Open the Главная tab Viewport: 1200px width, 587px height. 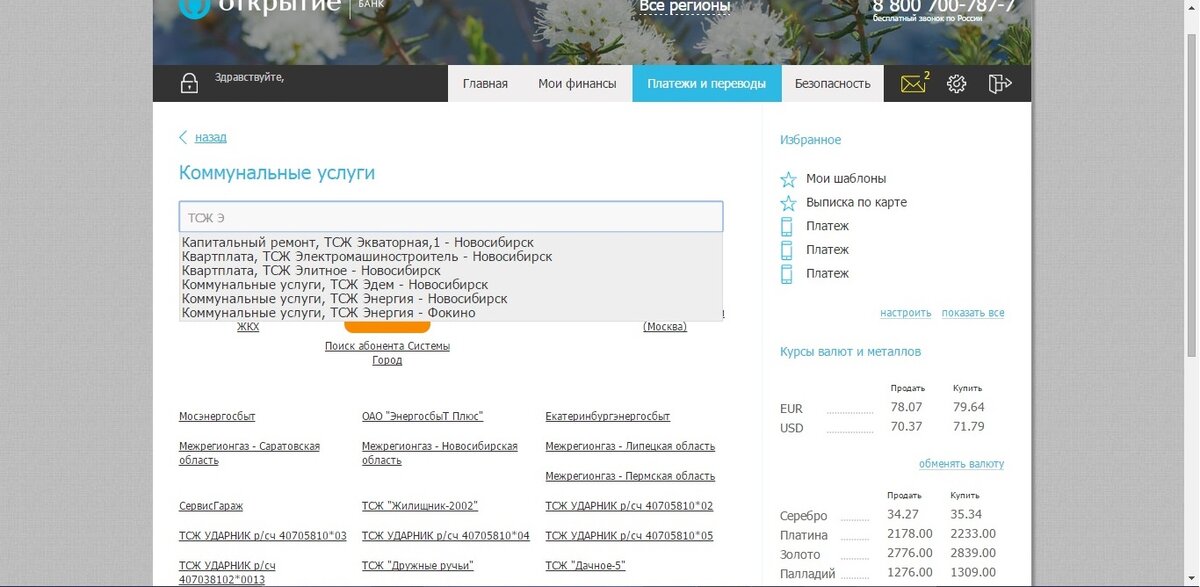coord(485,84)
